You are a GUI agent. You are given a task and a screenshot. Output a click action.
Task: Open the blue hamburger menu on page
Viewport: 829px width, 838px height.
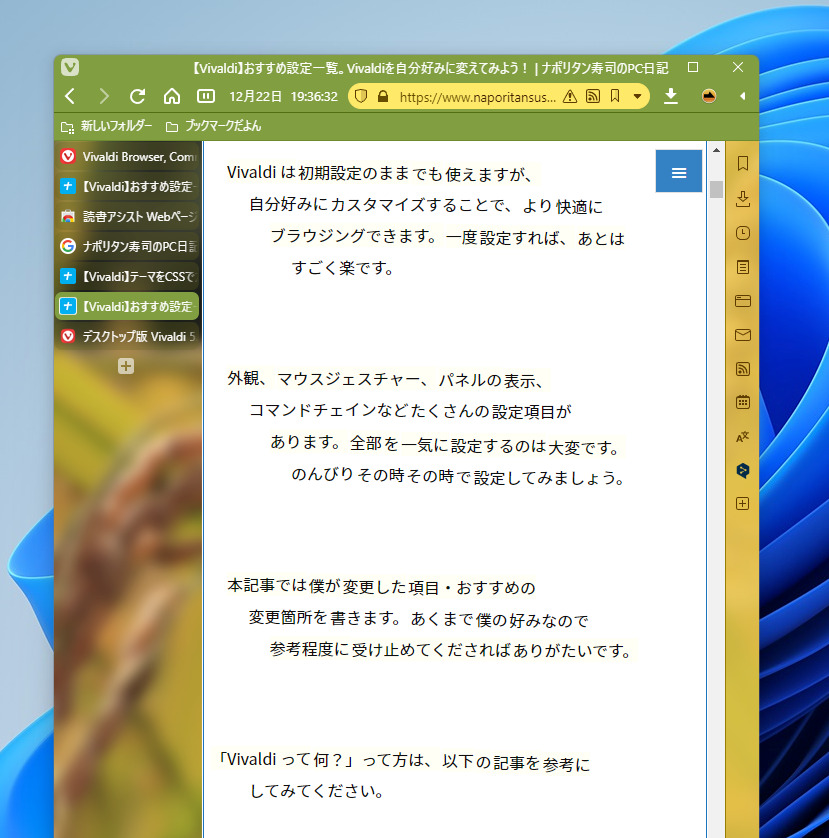(x=679, y=171)
